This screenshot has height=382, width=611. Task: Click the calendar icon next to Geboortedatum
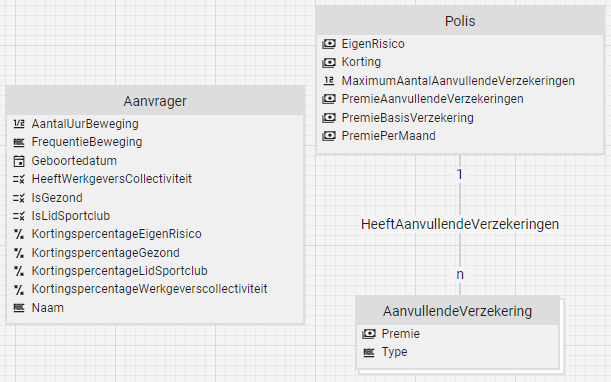(x=19, y=161)
